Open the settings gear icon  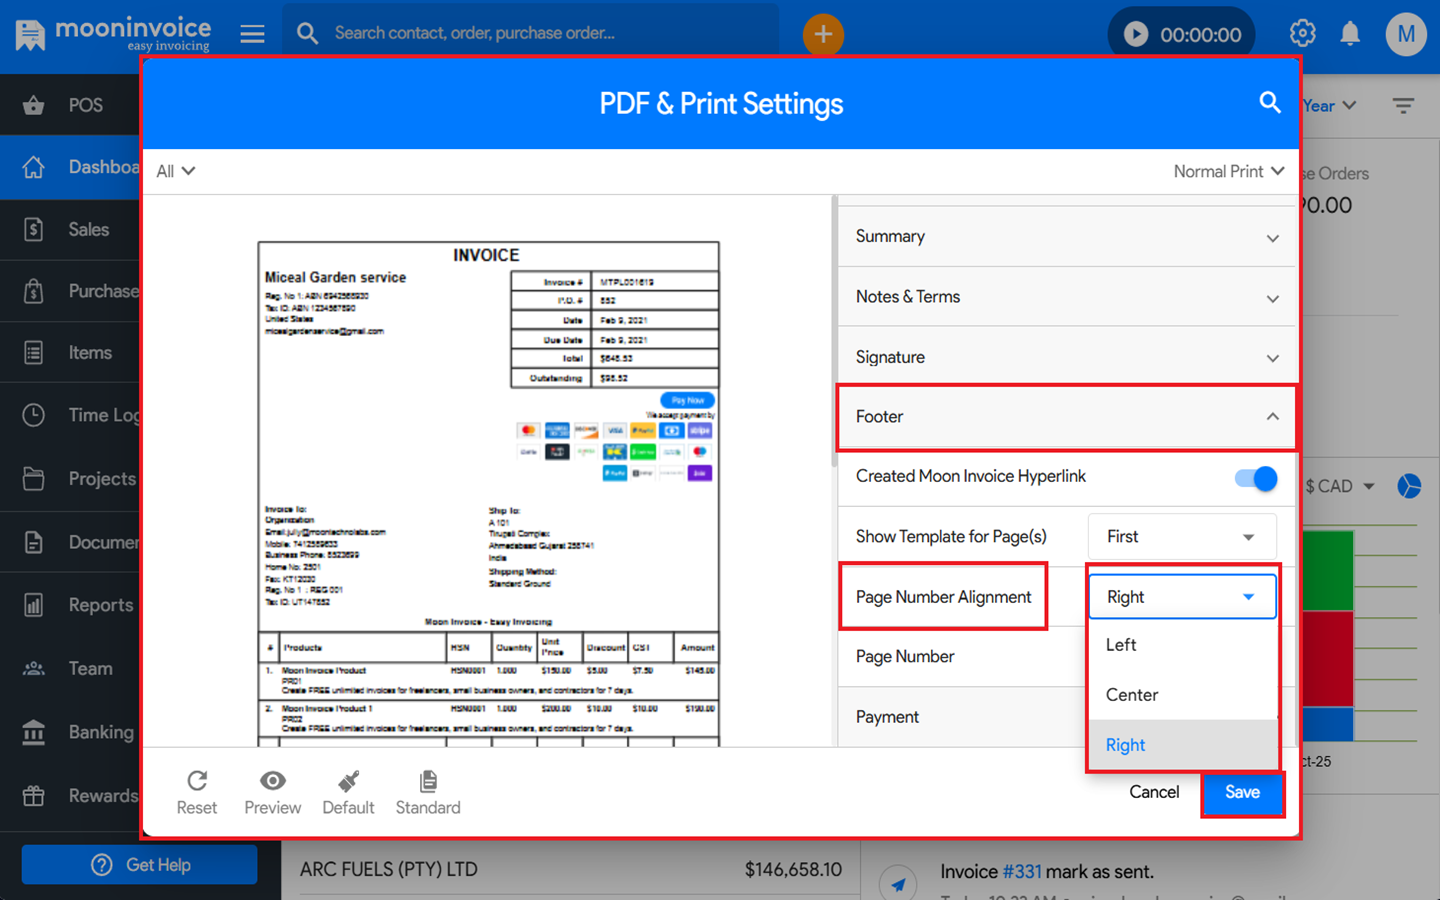pos(1302,34)
